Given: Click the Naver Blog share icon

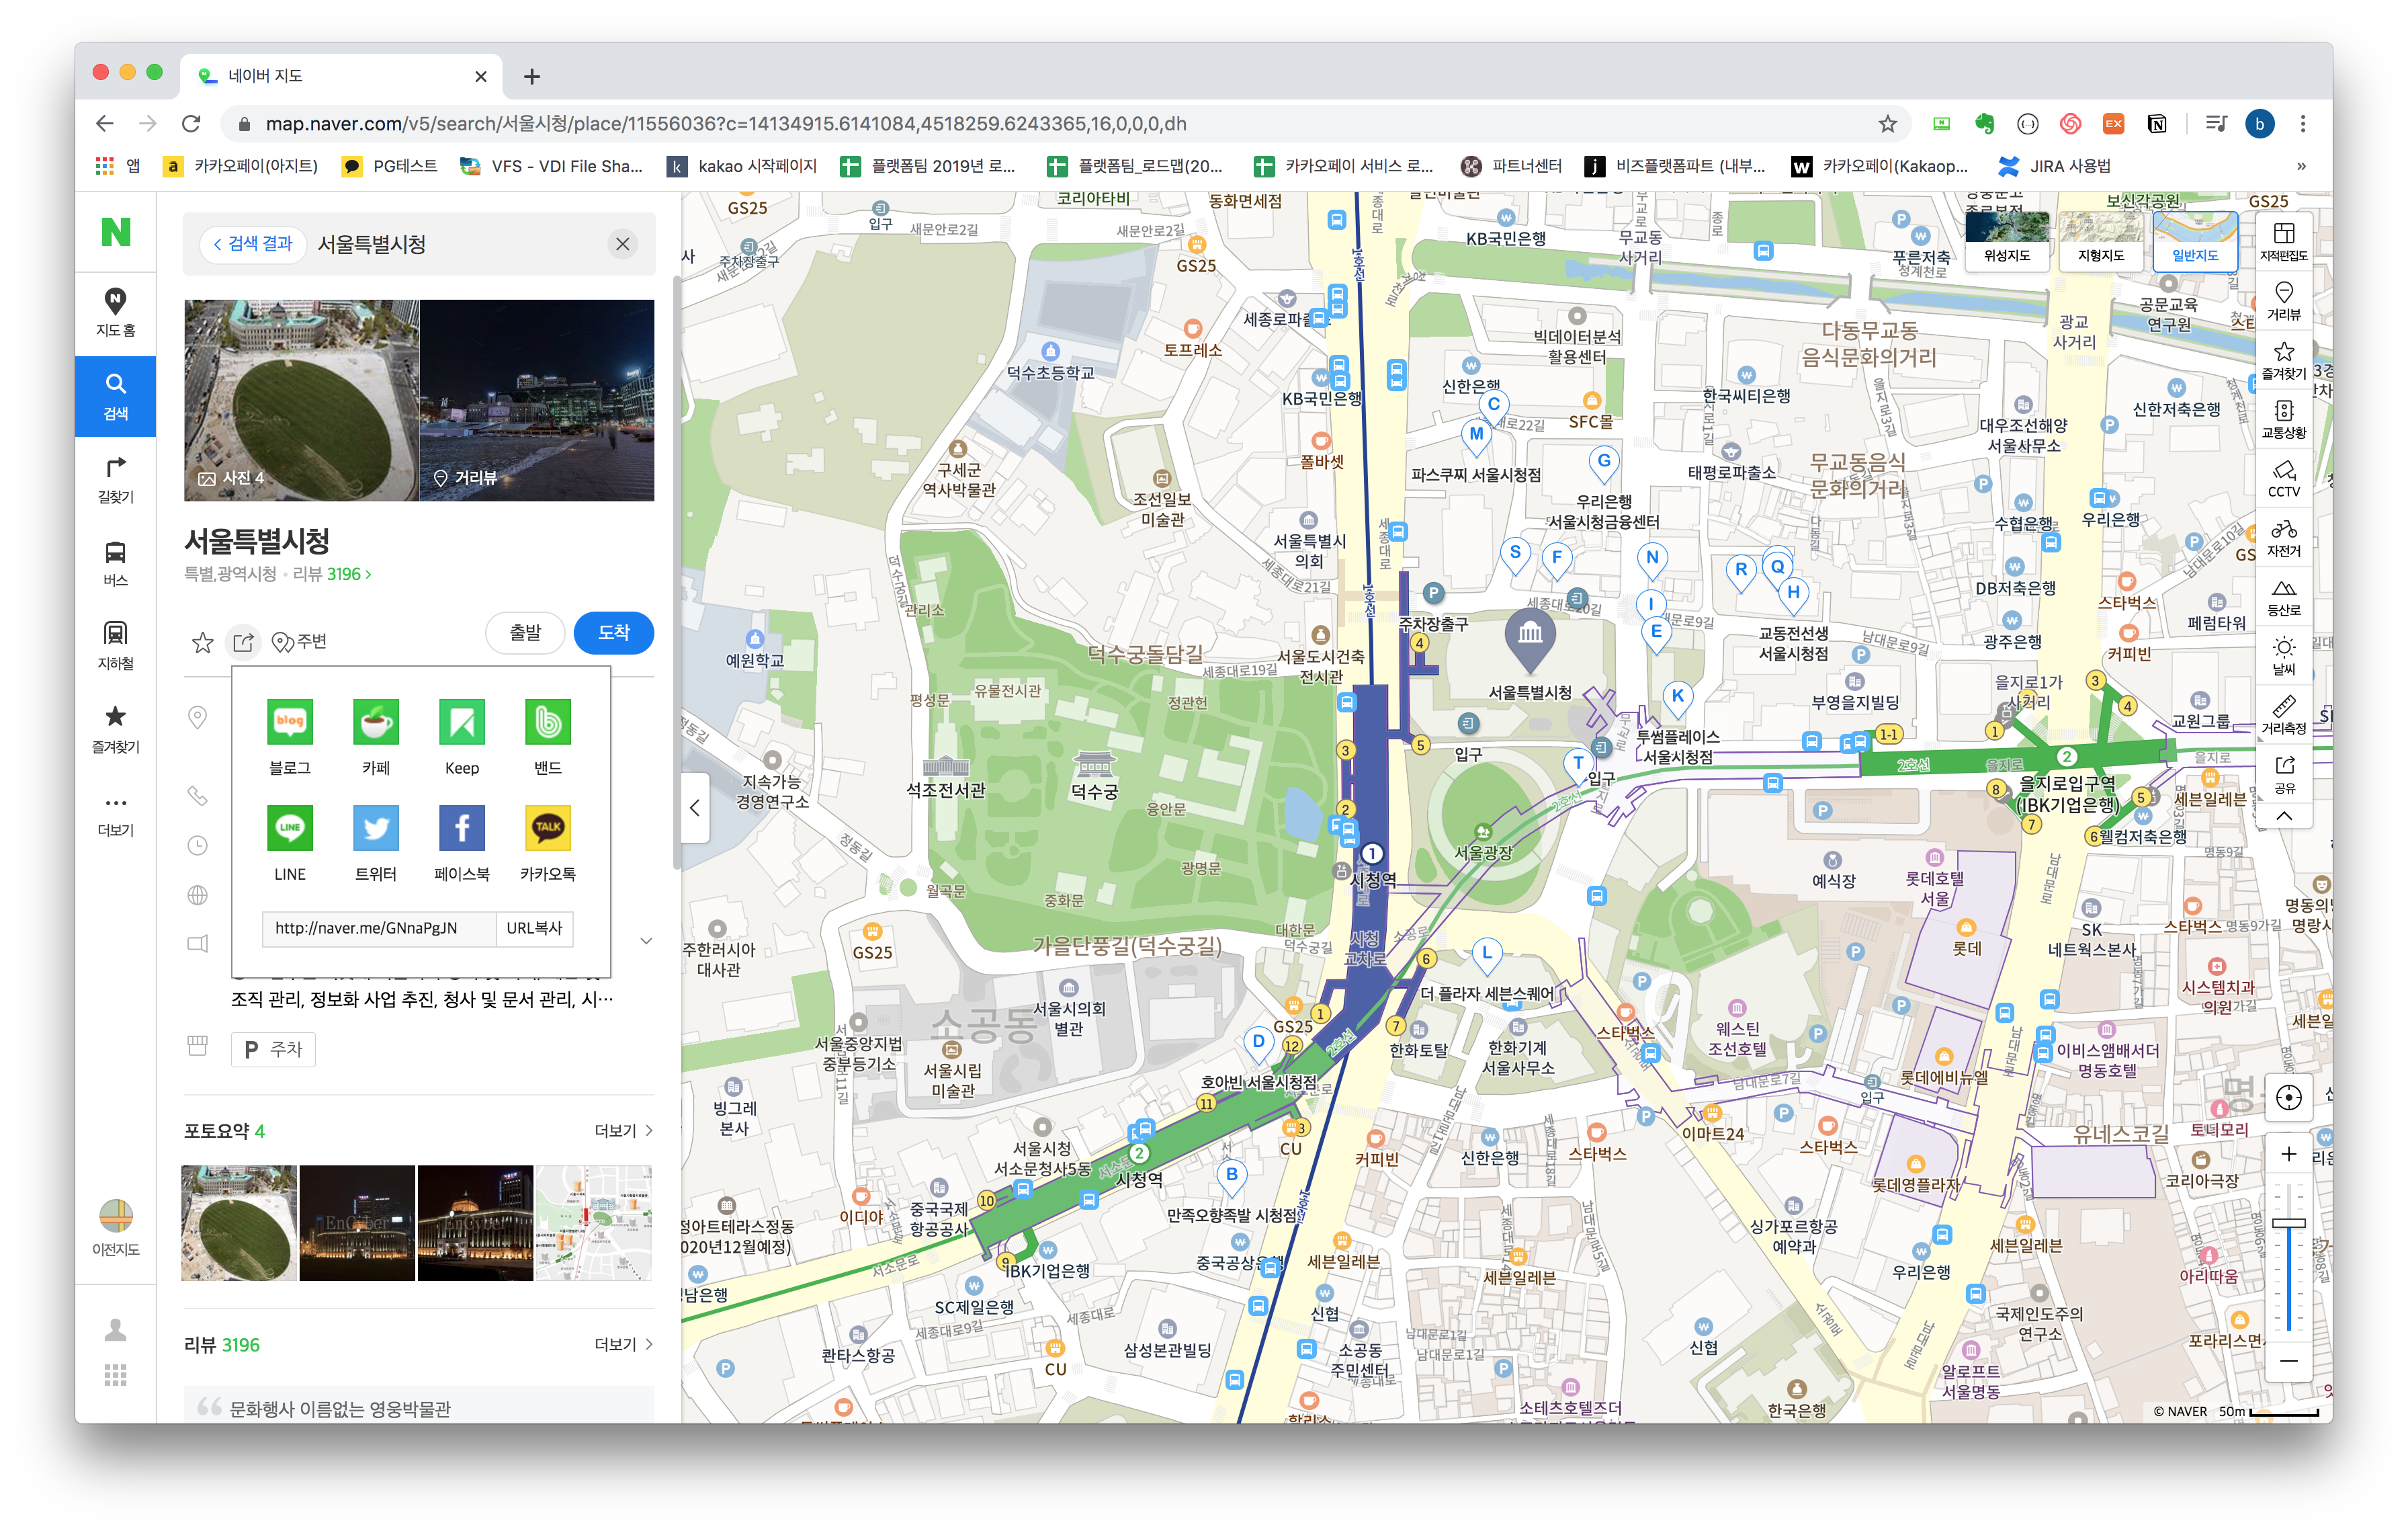Looking at the screenshot, I should (x=290, y=723).
